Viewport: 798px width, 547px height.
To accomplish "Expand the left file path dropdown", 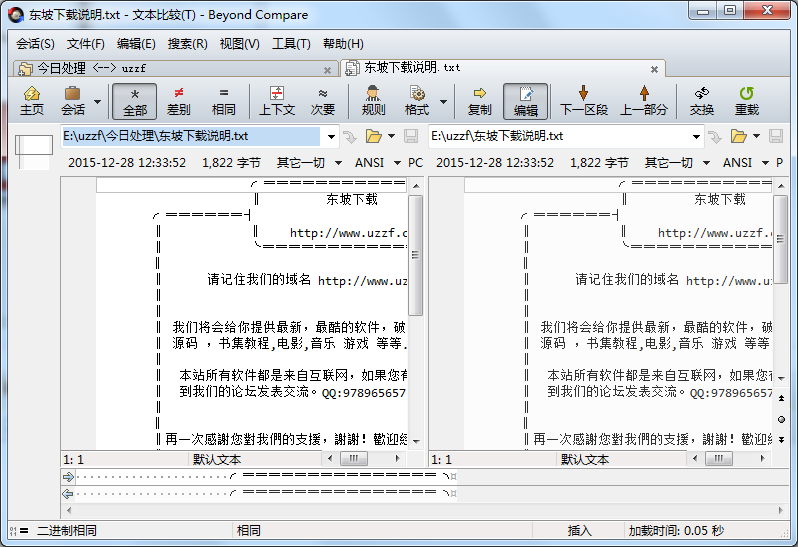I will click(331, 136).
